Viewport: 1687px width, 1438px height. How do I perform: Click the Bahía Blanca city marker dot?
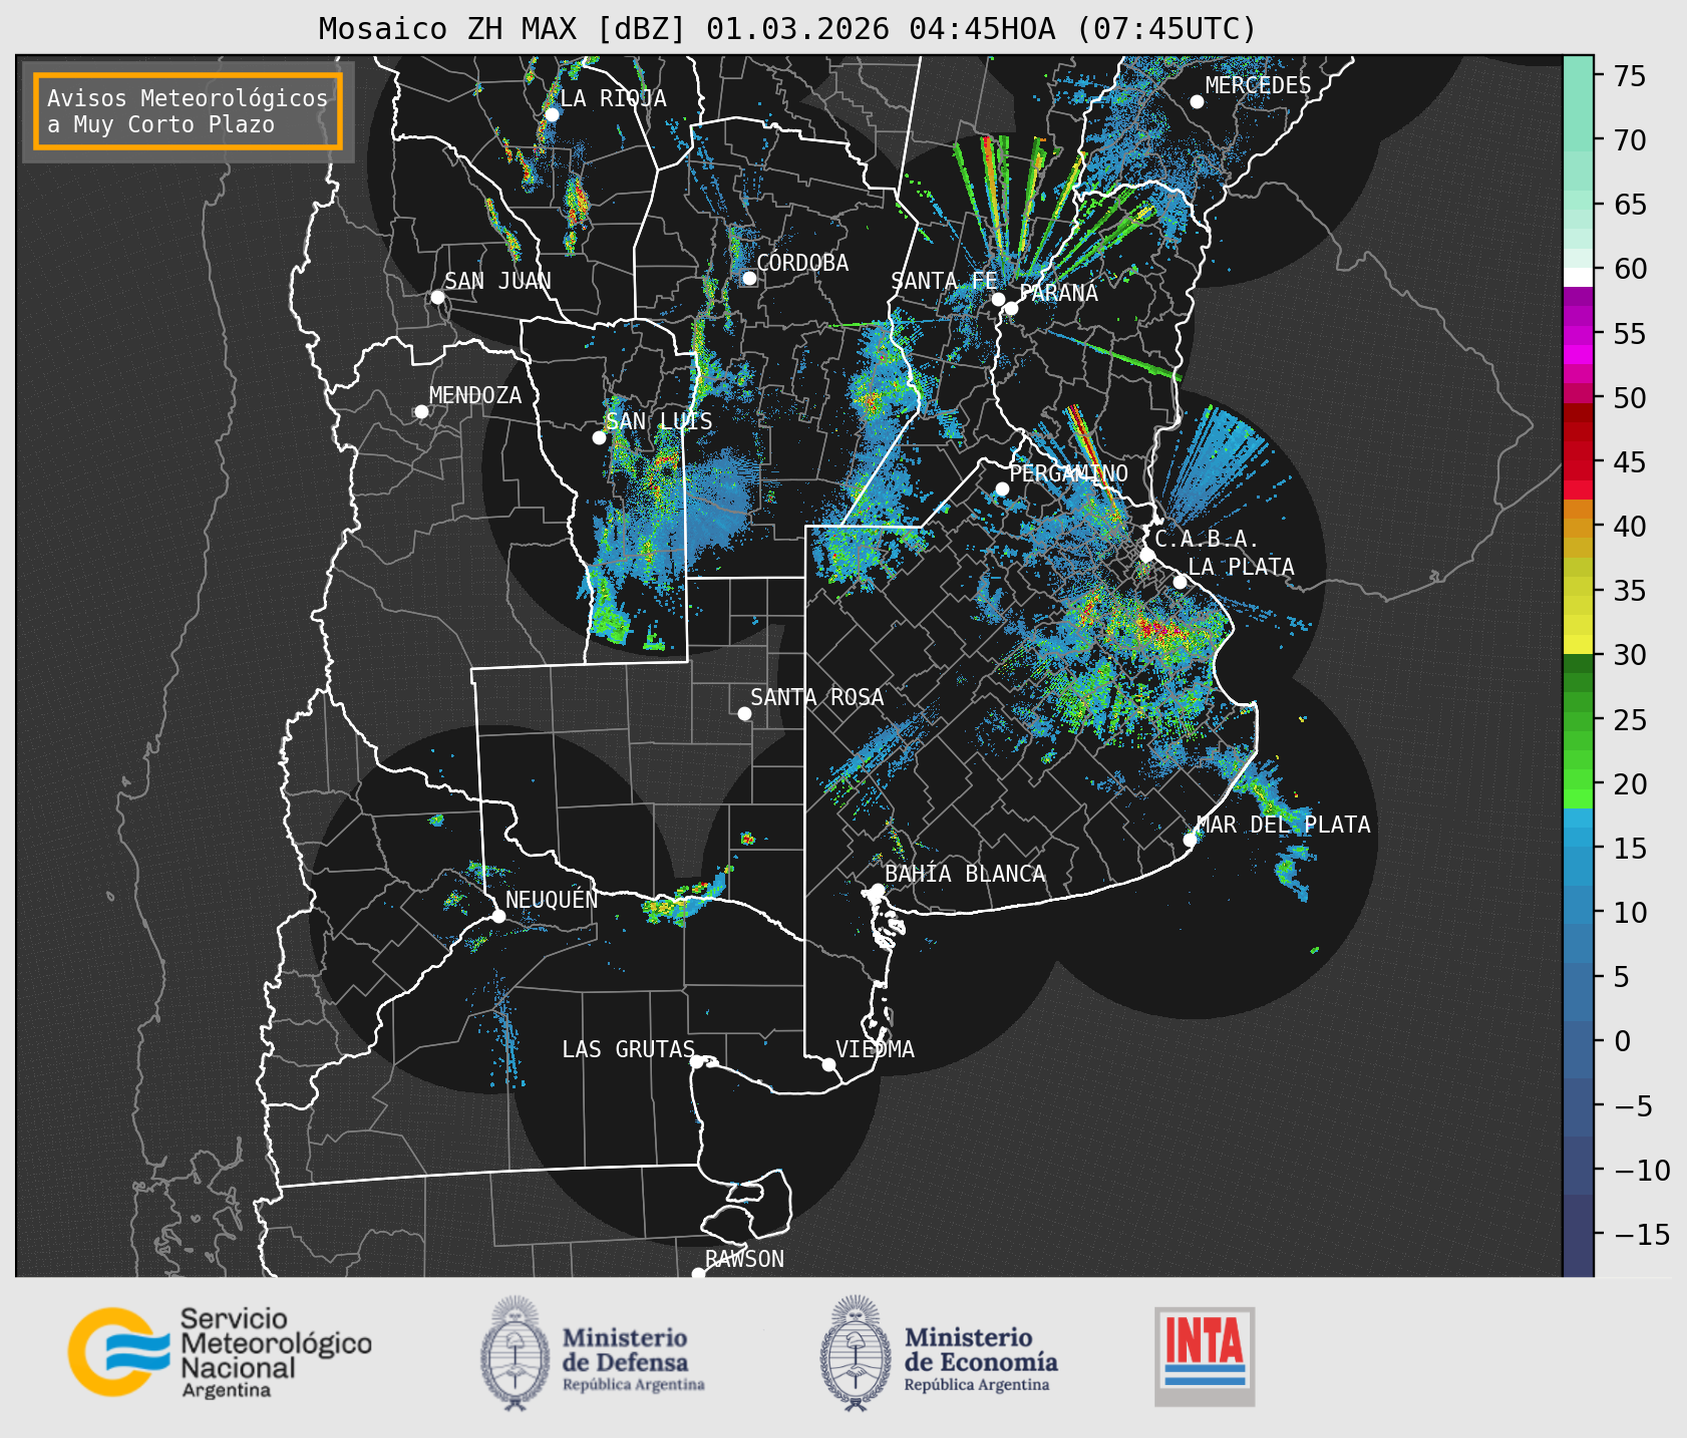click(x=877, y=890)
